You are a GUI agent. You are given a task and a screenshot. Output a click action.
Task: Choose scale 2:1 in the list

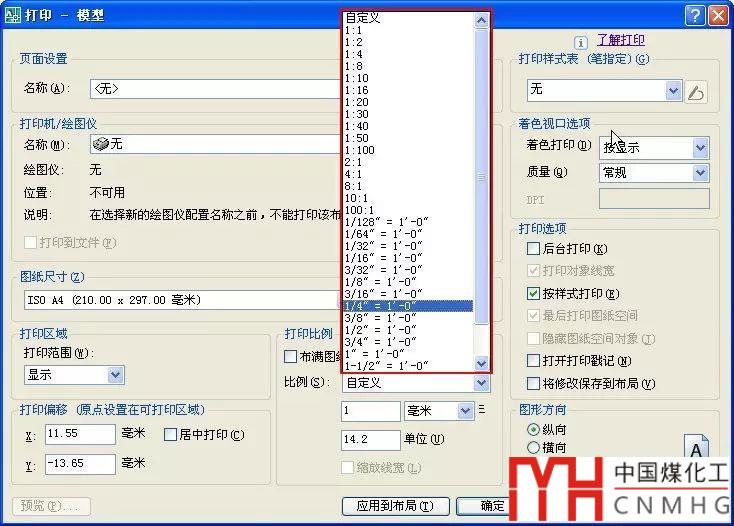click(408, 162)
